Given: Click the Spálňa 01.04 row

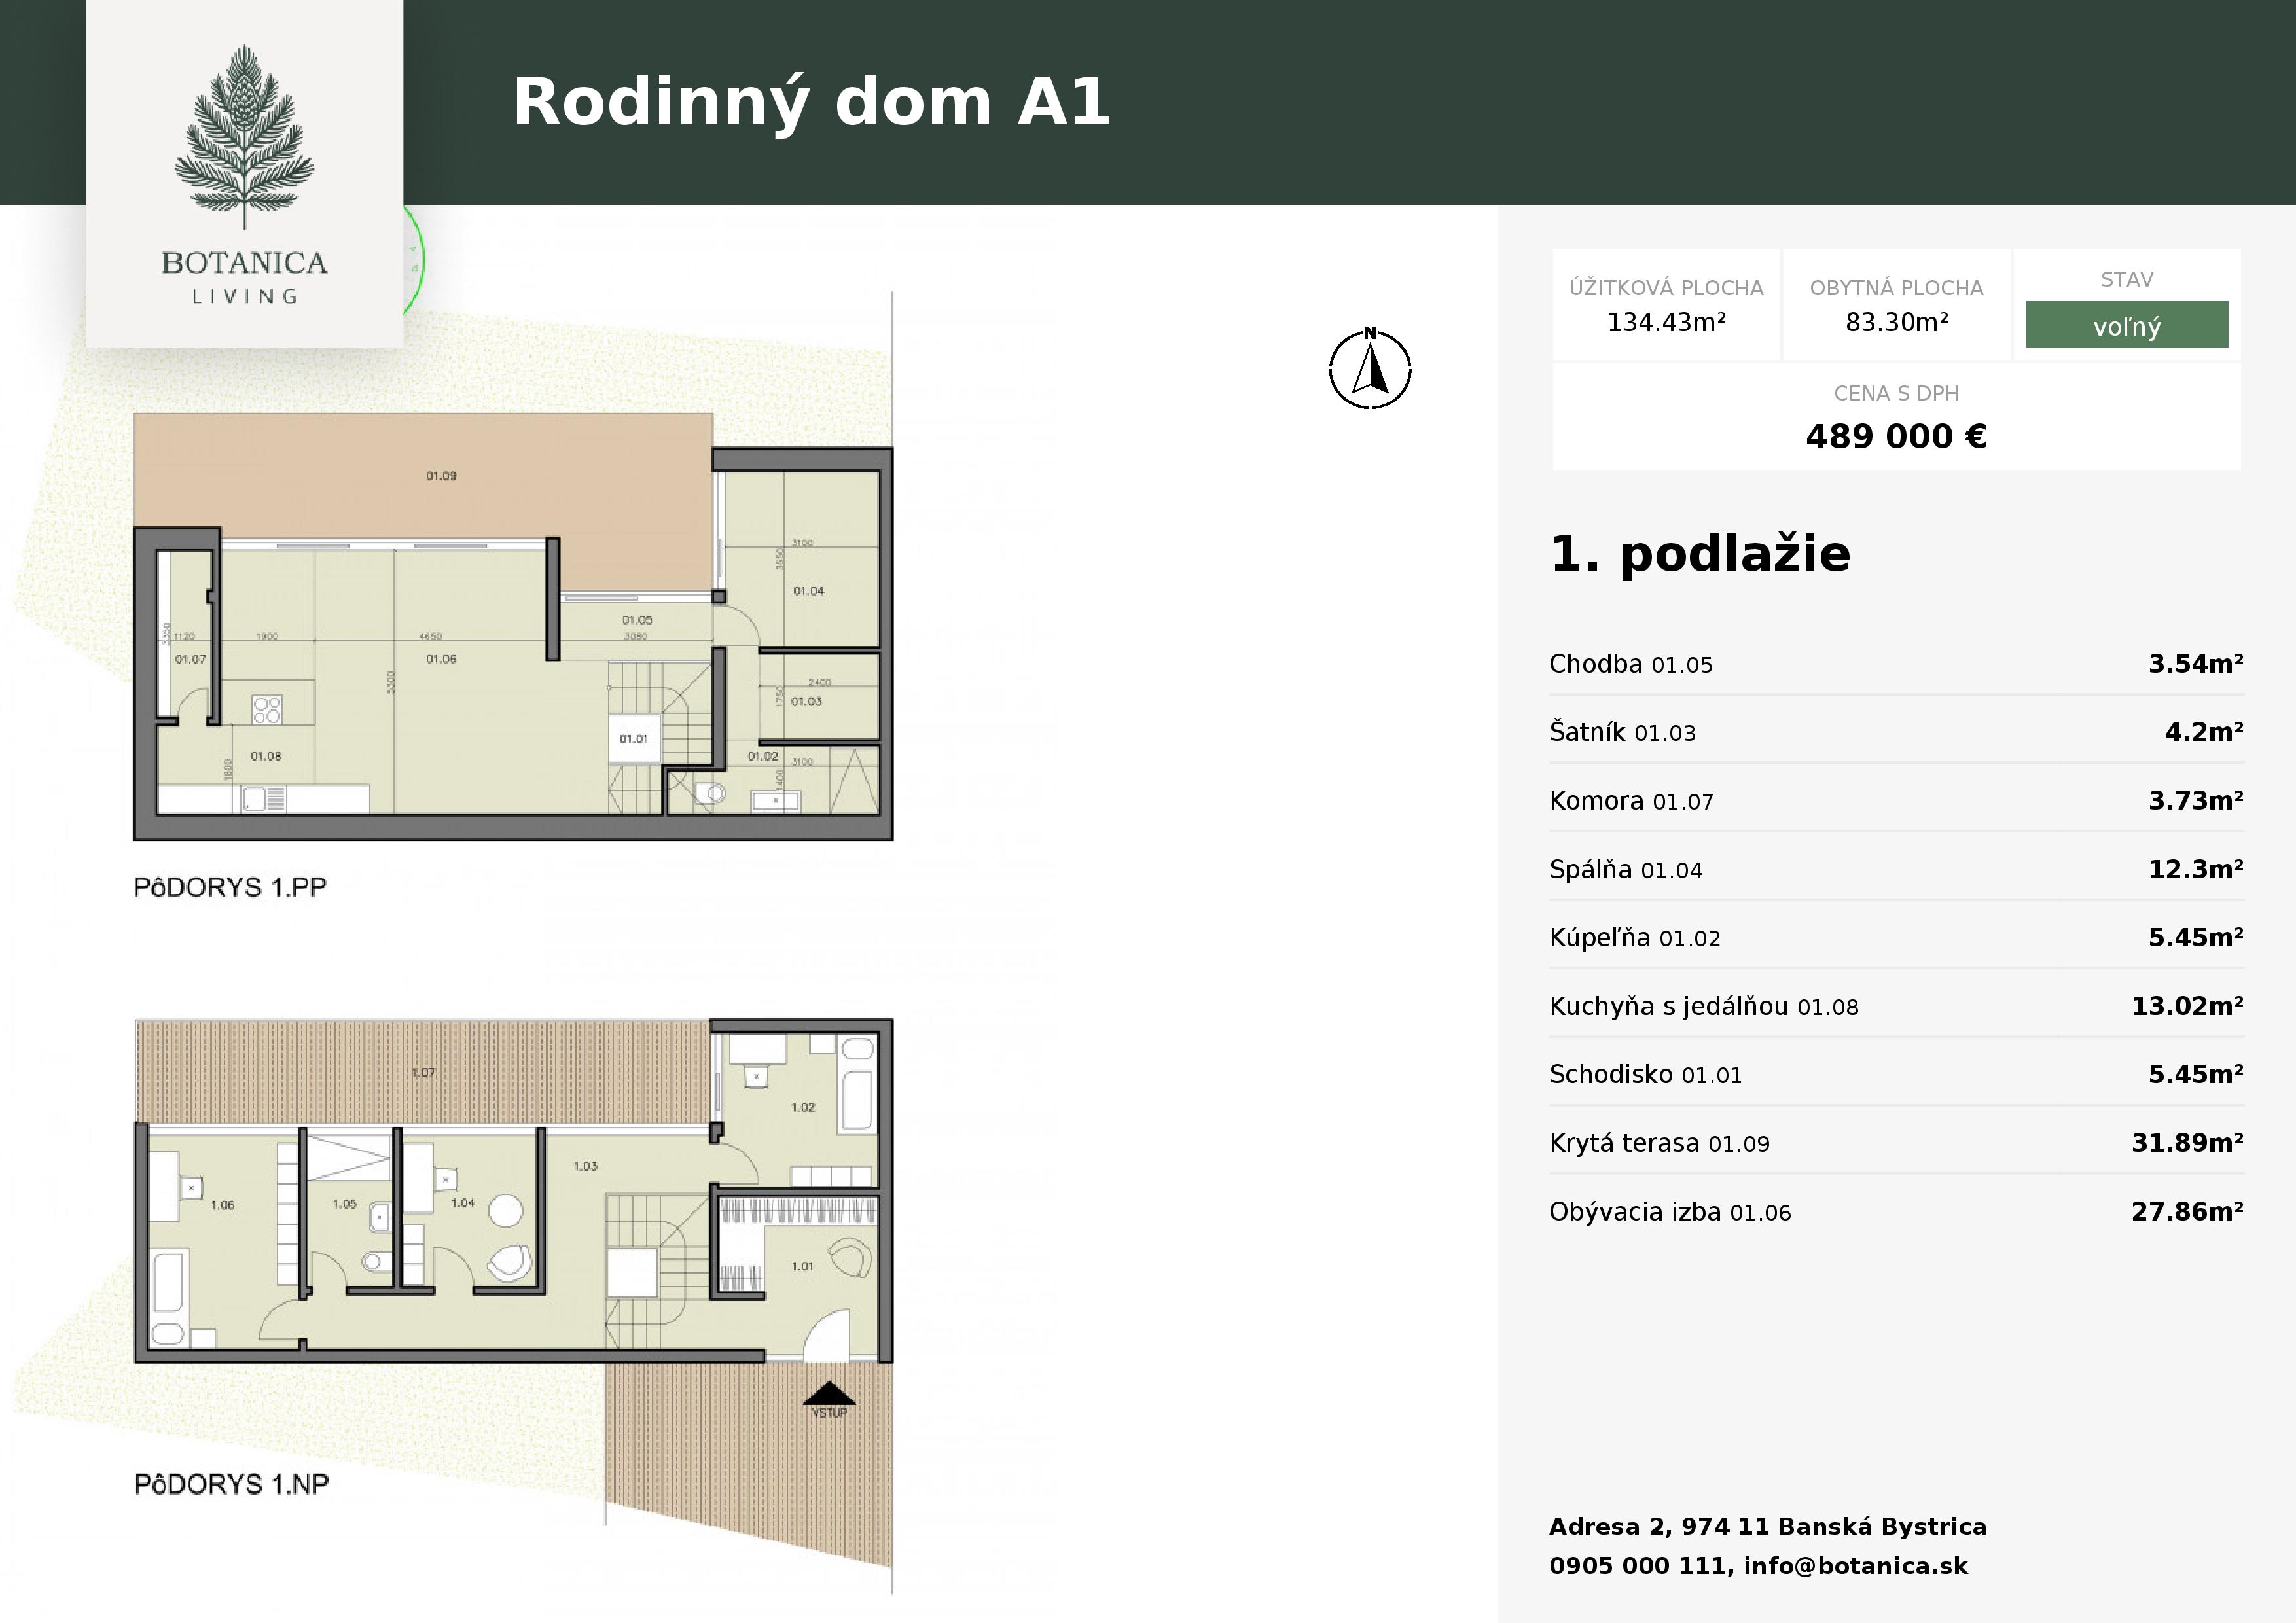Looking at the screenshot, I should [1896, 869].
